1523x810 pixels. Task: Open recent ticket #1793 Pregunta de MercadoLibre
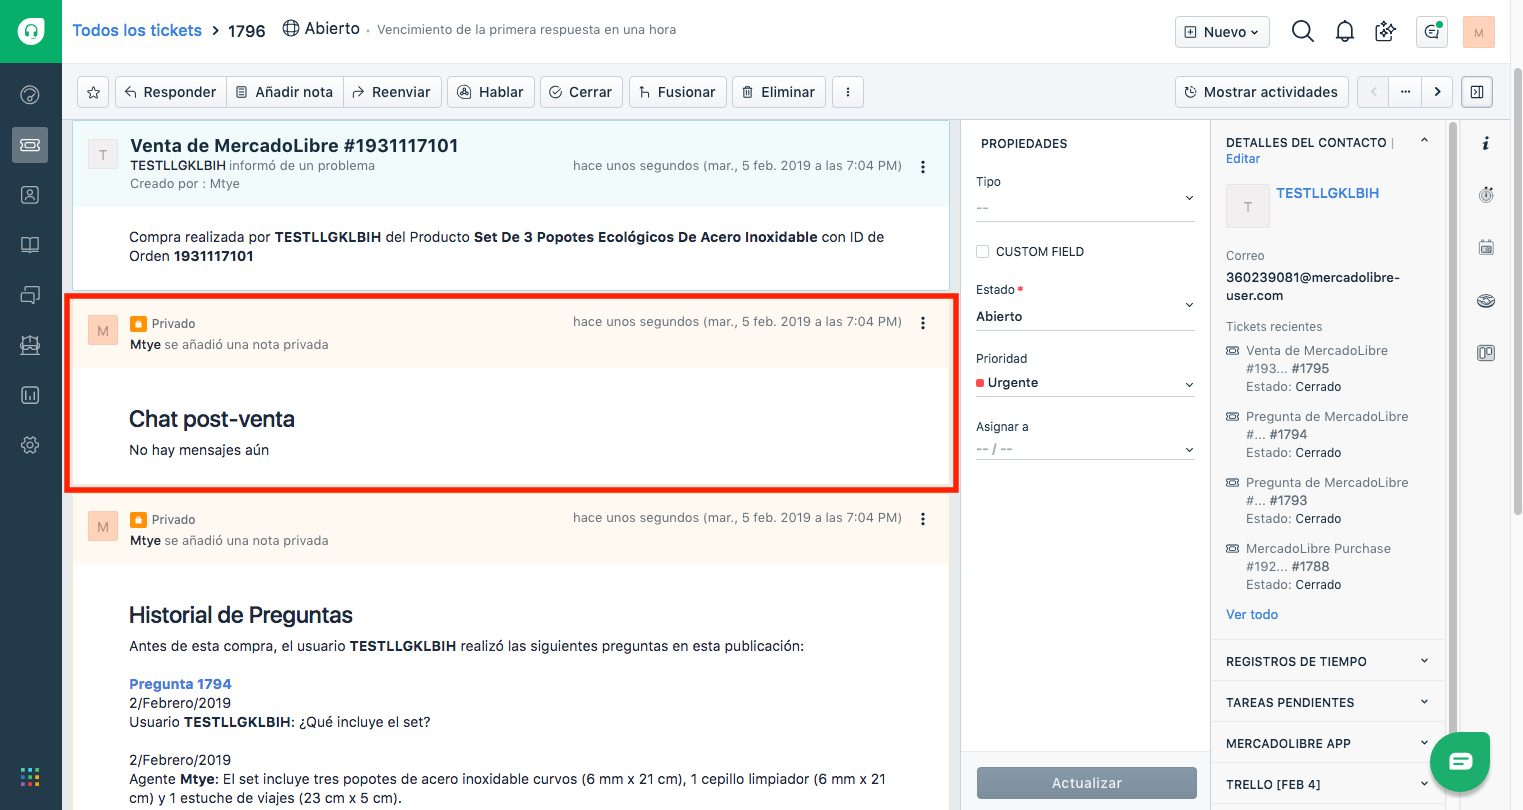point(1326,491)
